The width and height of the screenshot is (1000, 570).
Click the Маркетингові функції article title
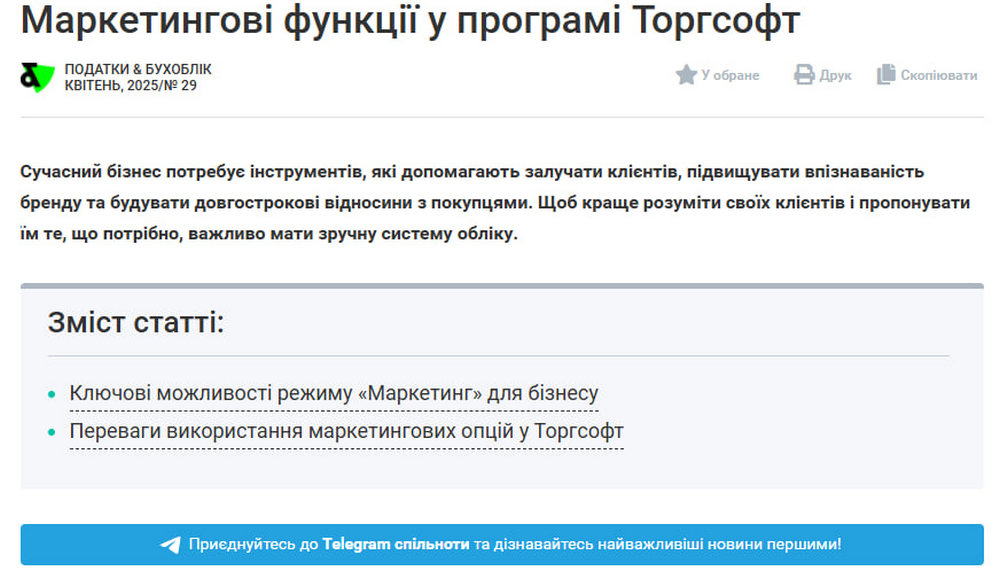(x=410, y=20)
